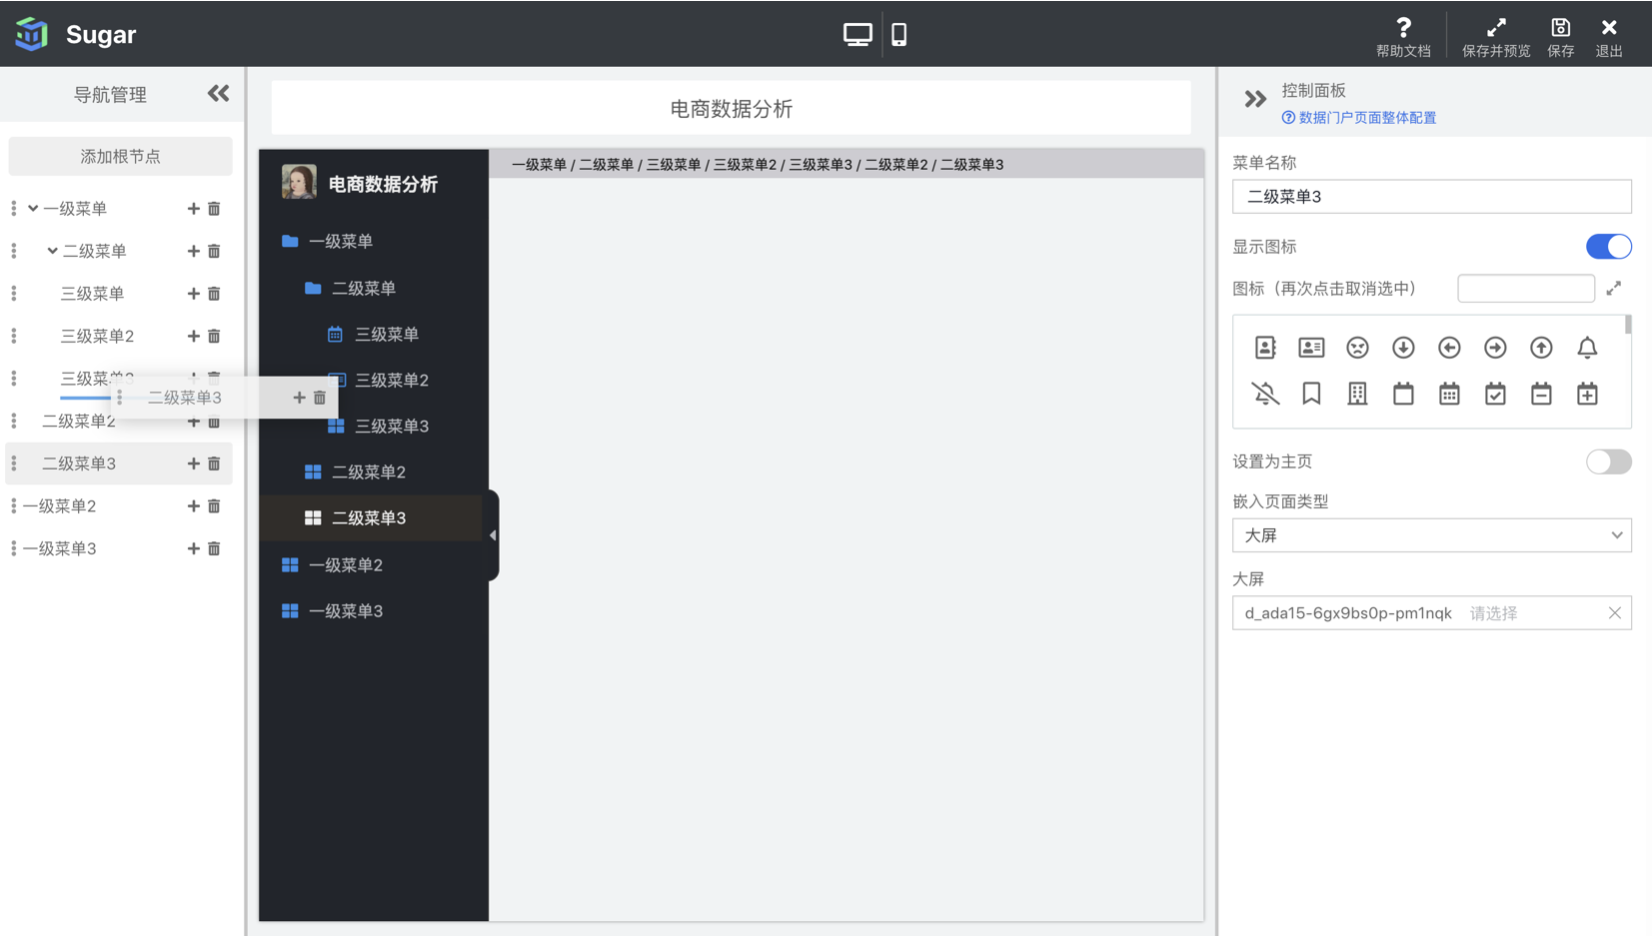Choose the calendar plus icon

point(1587,394)
